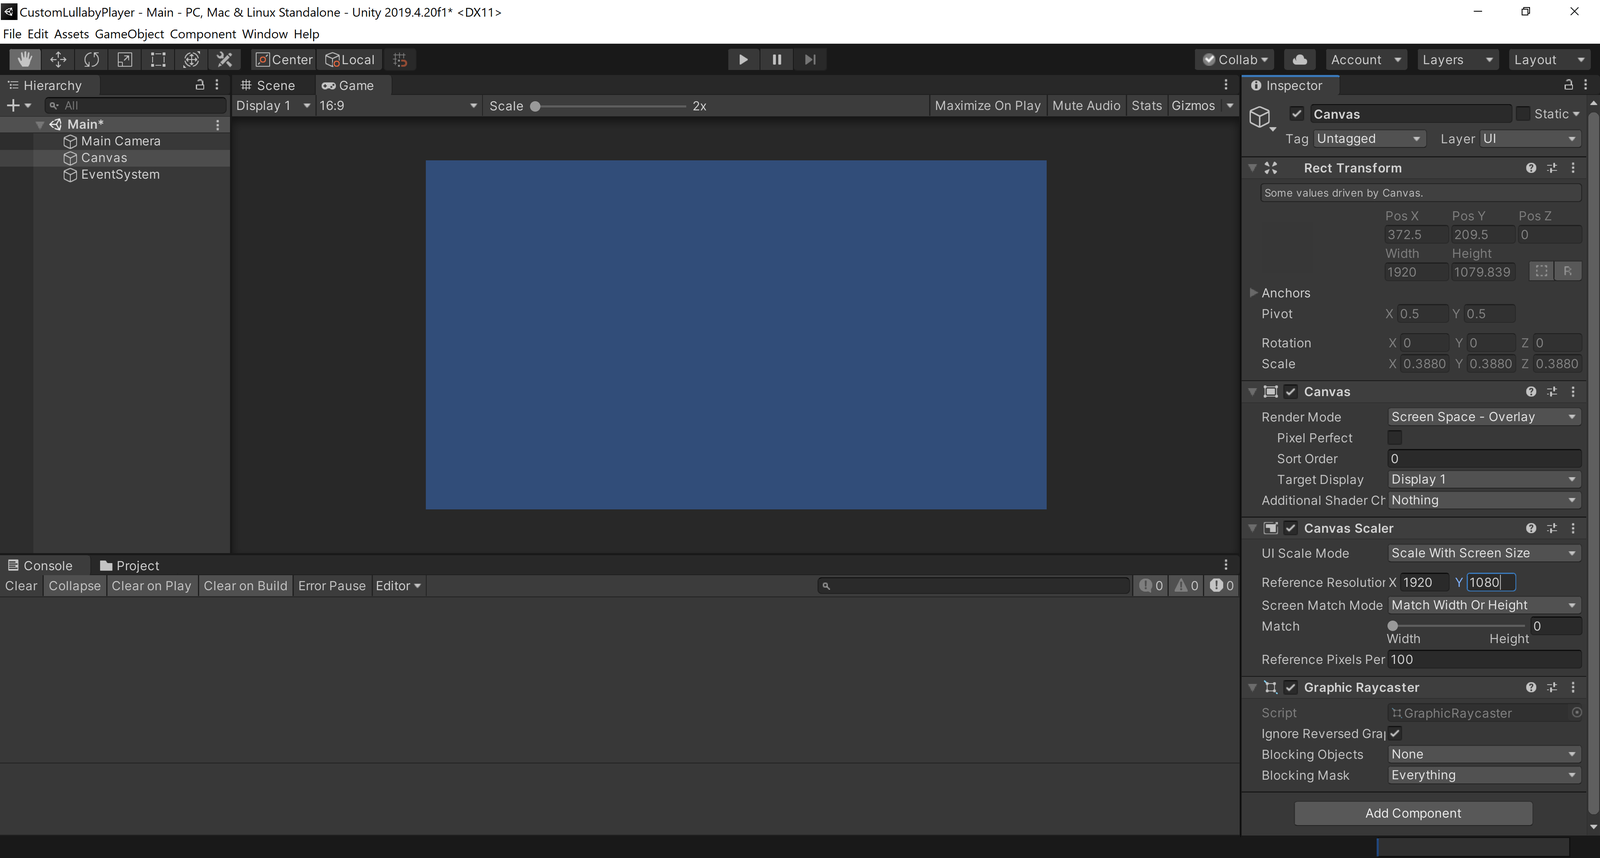Lock the Inspector panel
The height and width of the screenshot is (858, 1600).
pos(1568,85)
